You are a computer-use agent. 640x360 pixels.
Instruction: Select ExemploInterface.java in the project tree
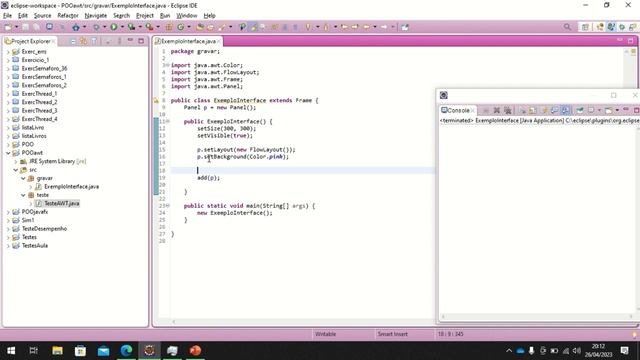point(71,187)
